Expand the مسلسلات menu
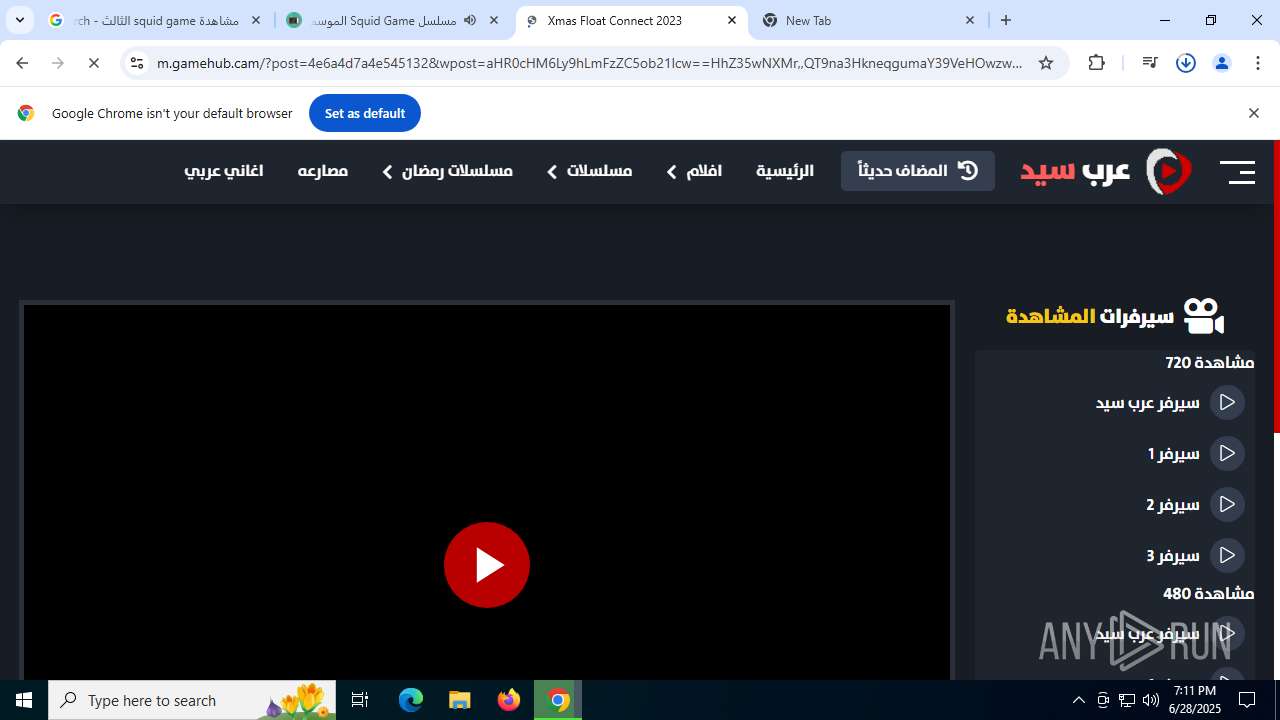Screen dimensions: 1280x720 [x=589, y=171]
